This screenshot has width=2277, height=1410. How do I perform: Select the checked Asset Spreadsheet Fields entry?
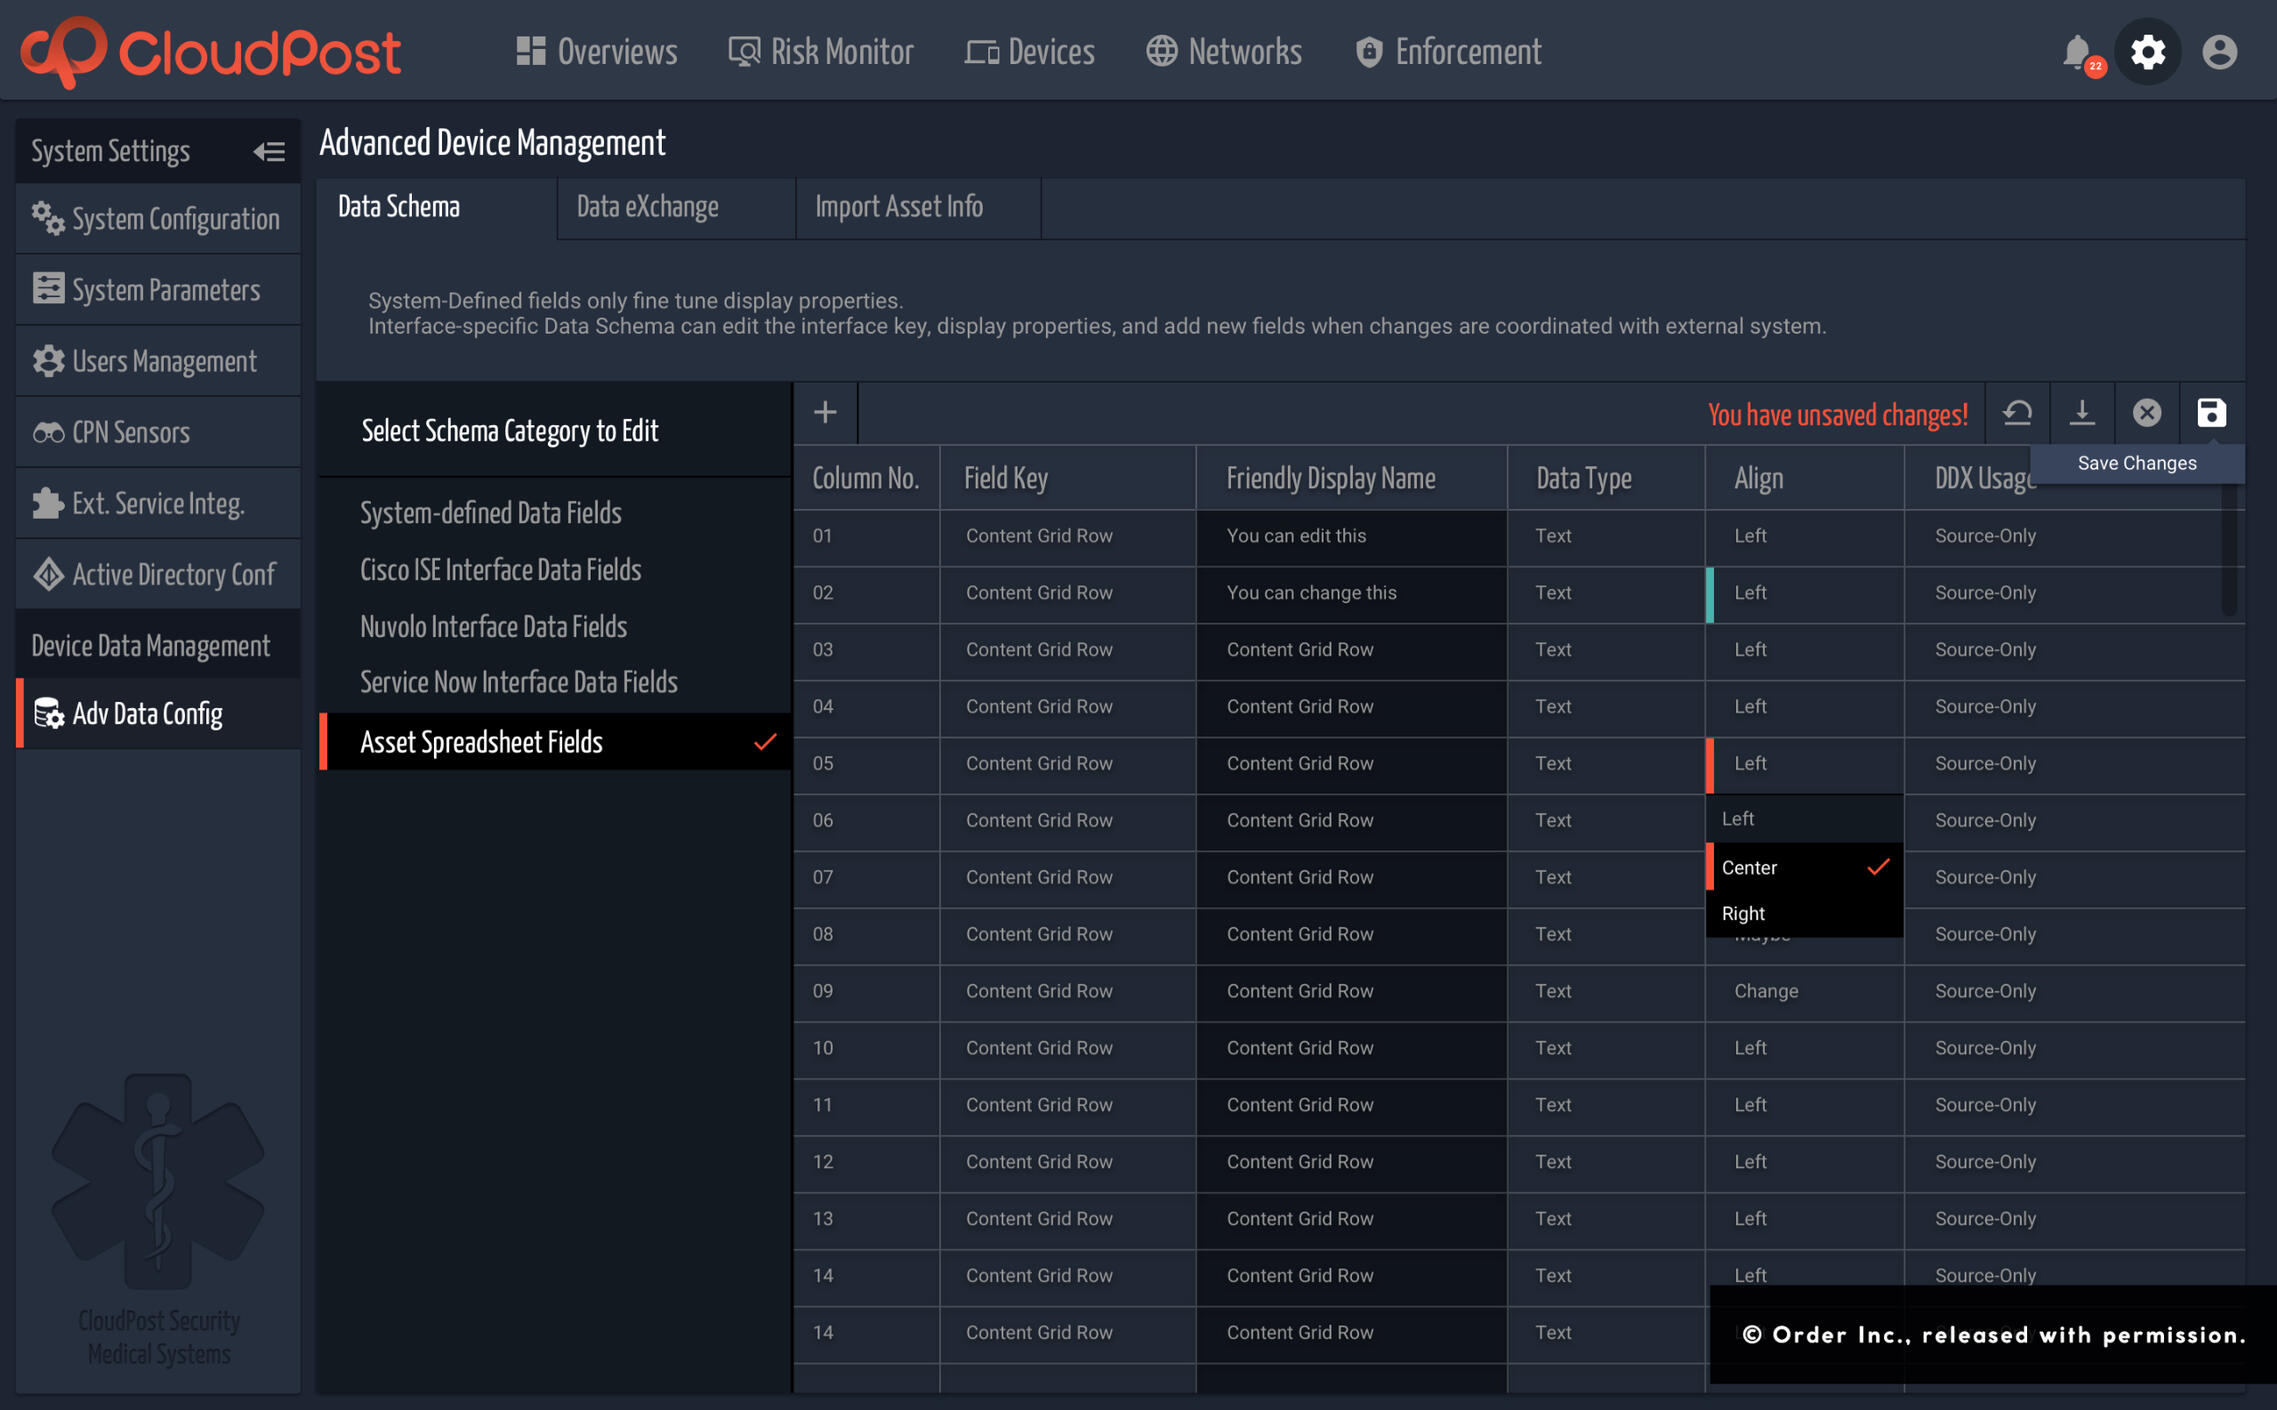coord(482,742)
